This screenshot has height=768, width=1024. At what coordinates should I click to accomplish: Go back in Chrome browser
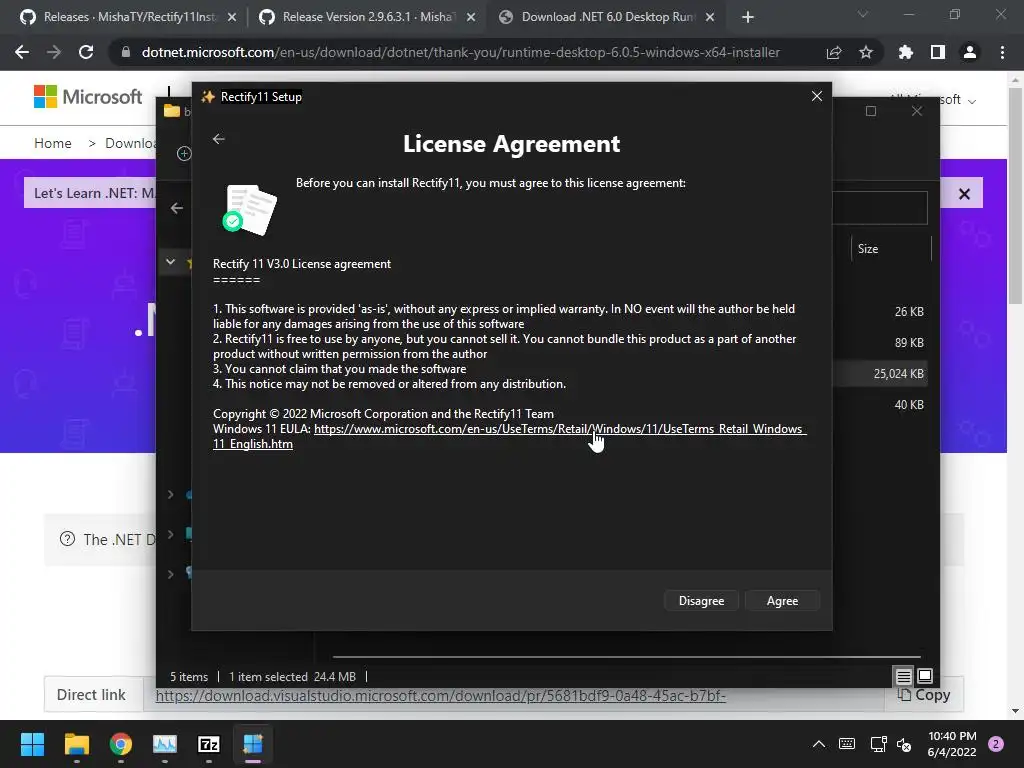[x=22, y=52]
